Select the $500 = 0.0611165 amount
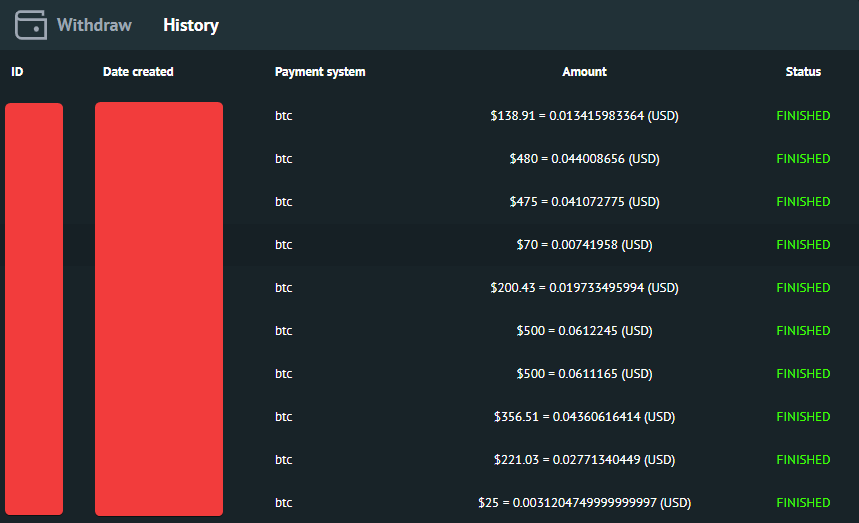This screenshot has width=859, height=523. (x=585, y=373)
